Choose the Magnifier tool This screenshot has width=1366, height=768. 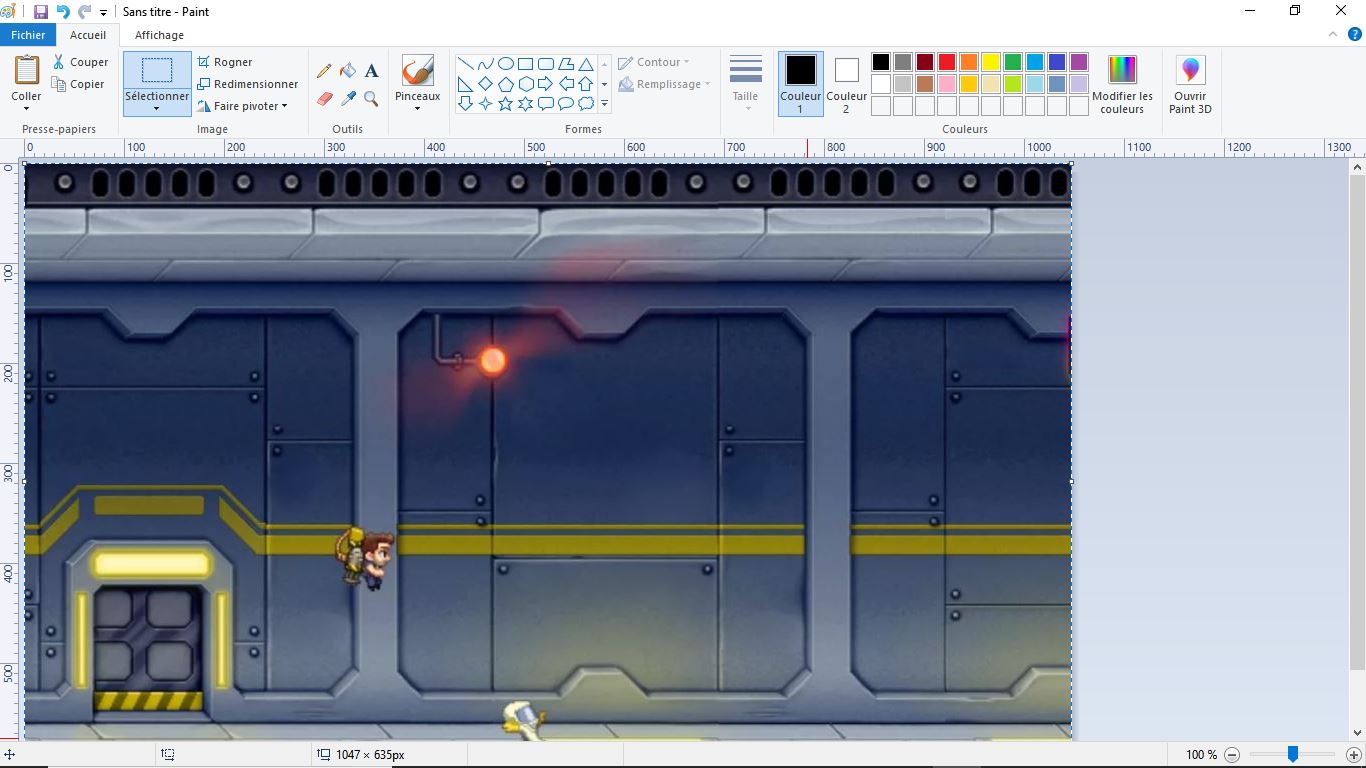pos(371,99)
